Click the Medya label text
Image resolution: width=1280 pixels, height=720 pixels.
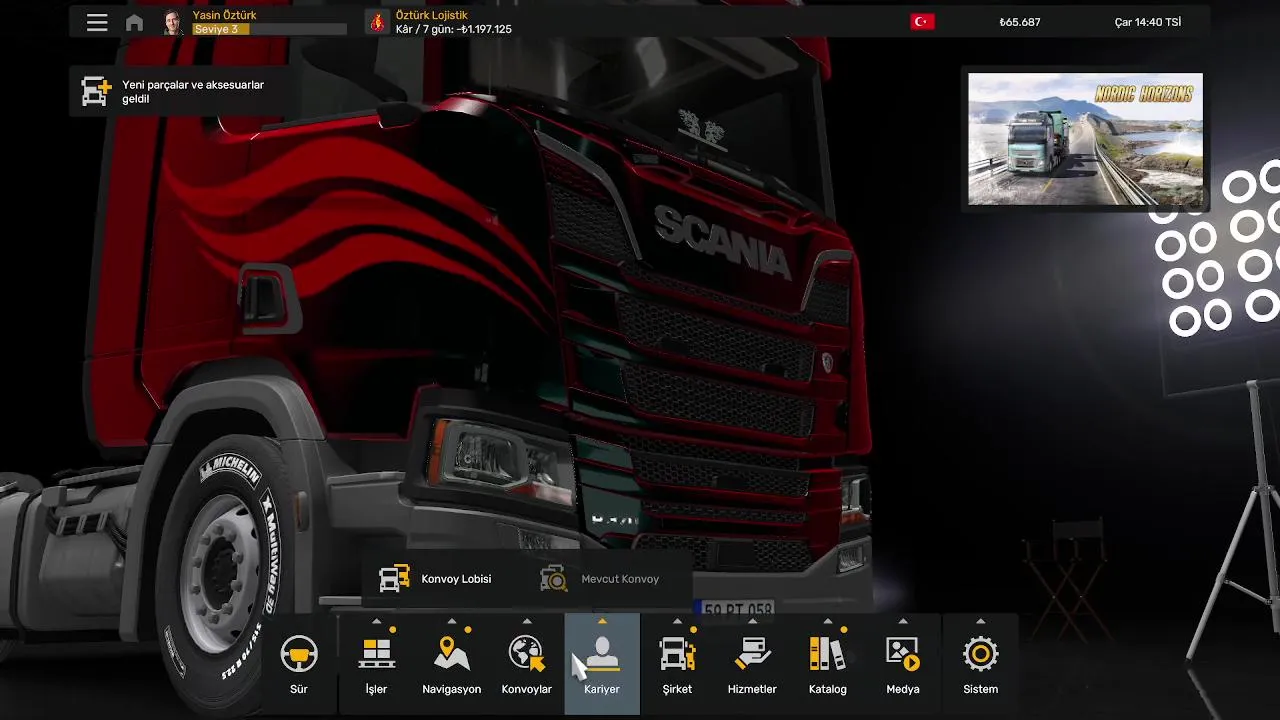point(903,689)
